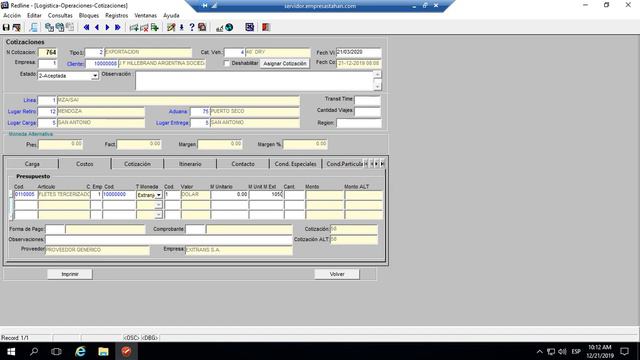This screenshot has height=360, width=640.
Task: Switch to the Carga tab
Action: click(32, 164)
